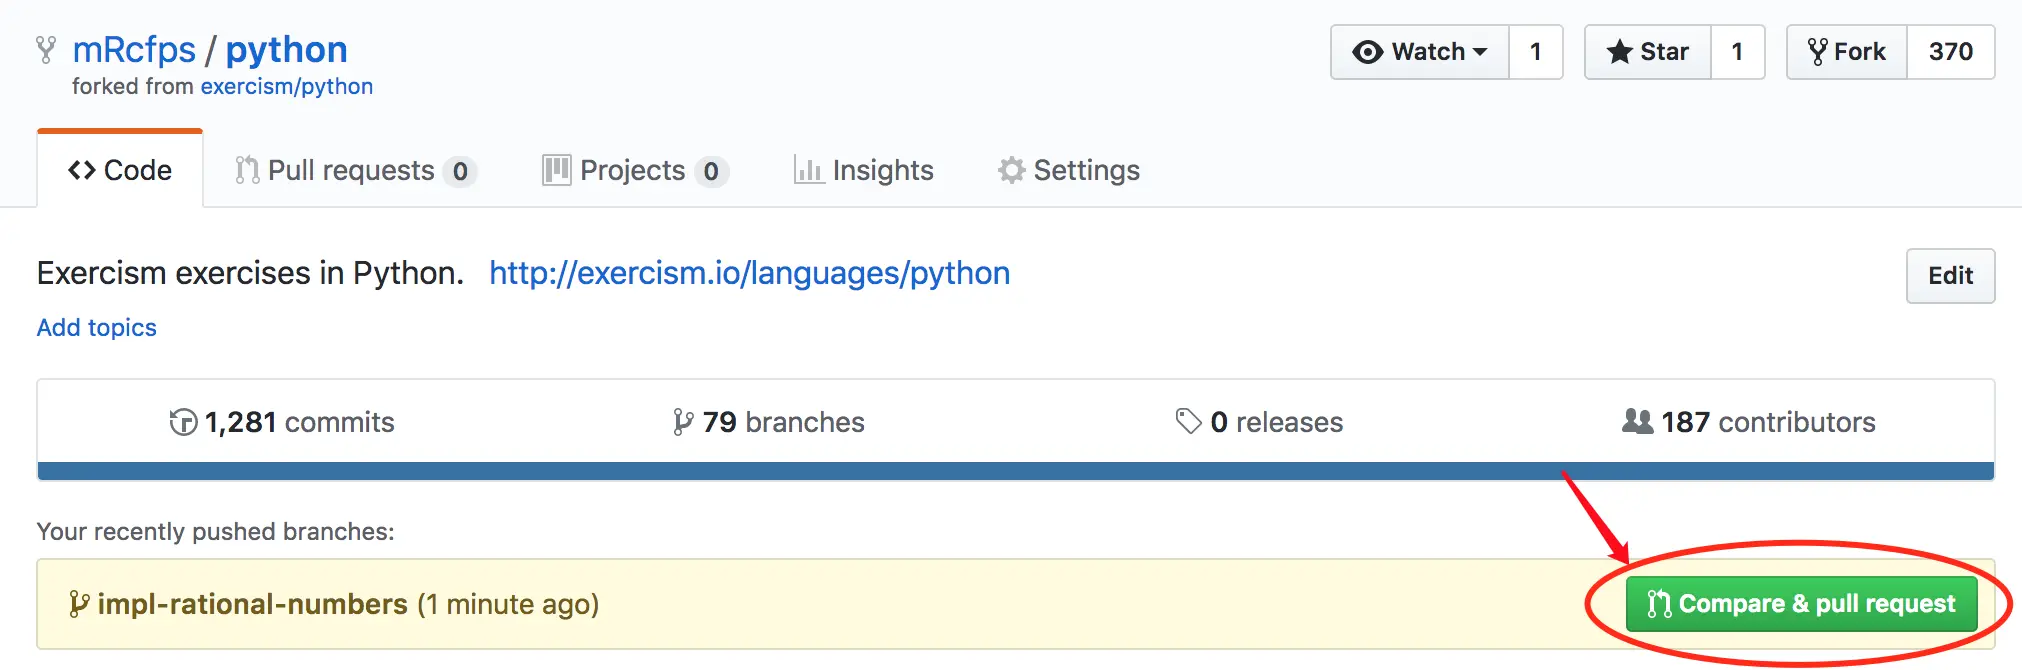Click the branches icon next to 79
This screenshot has height=670, width=2022.
[x=683, y=423]
